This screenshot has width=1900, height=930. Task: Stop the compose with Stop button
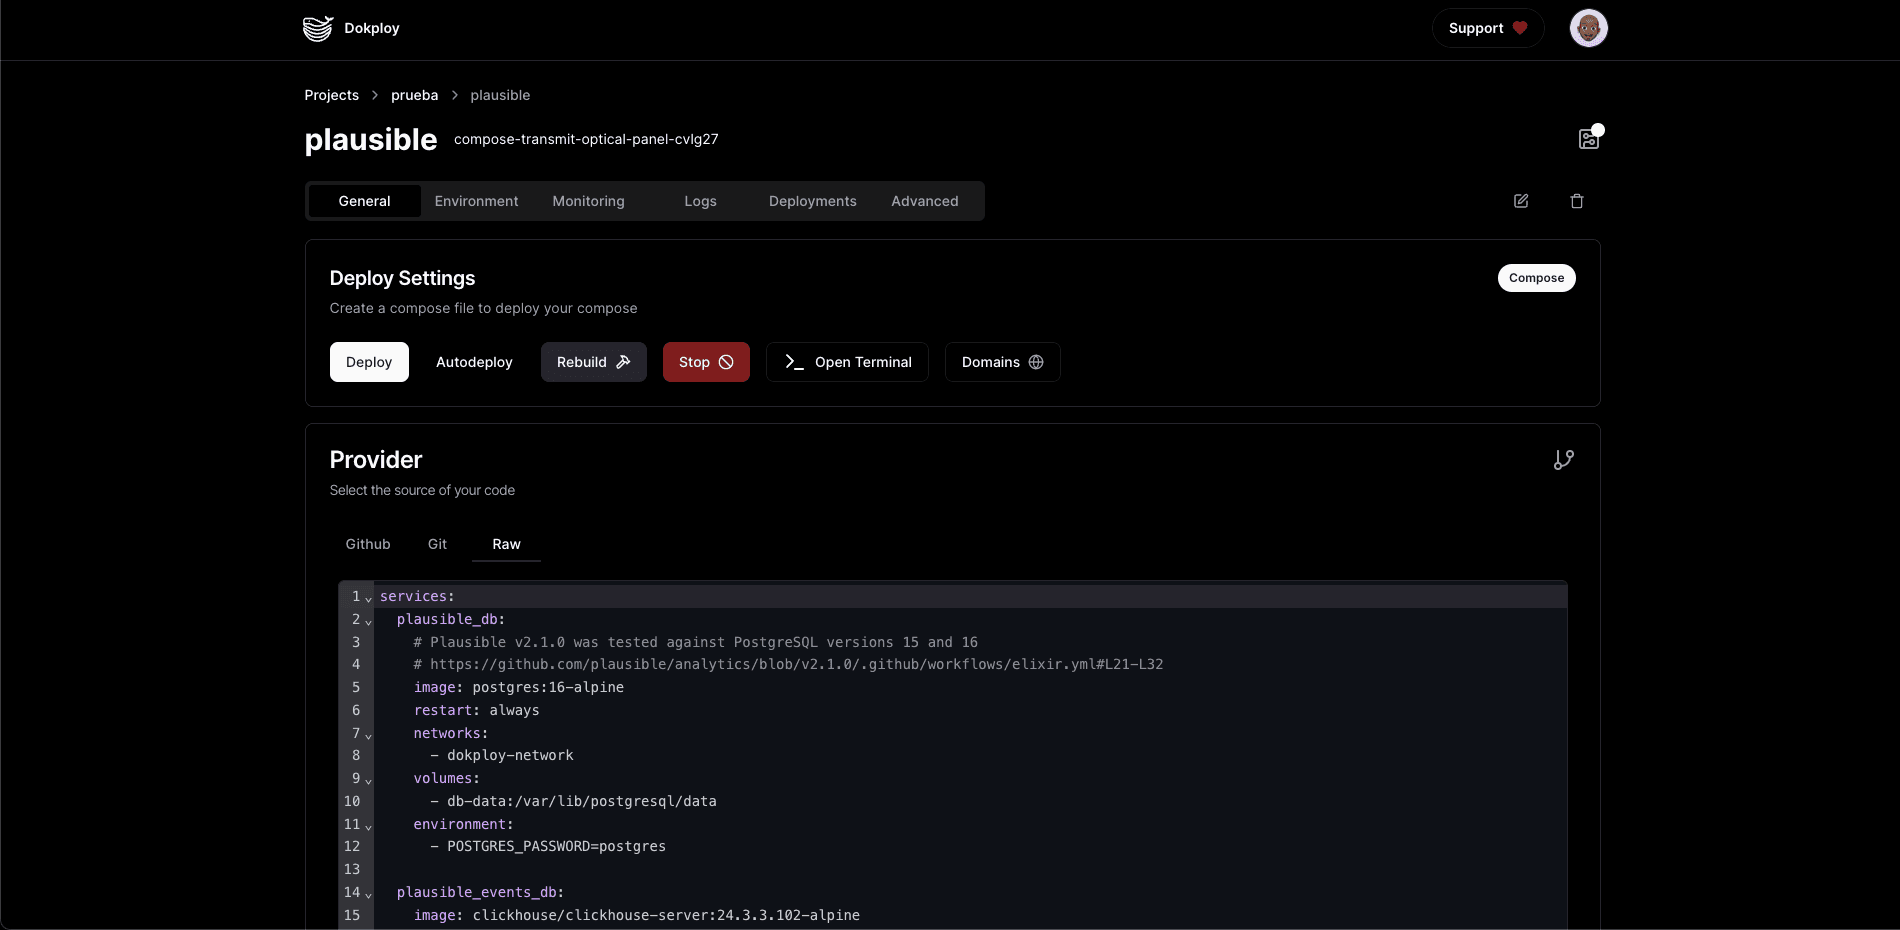(x=706, y=362)
